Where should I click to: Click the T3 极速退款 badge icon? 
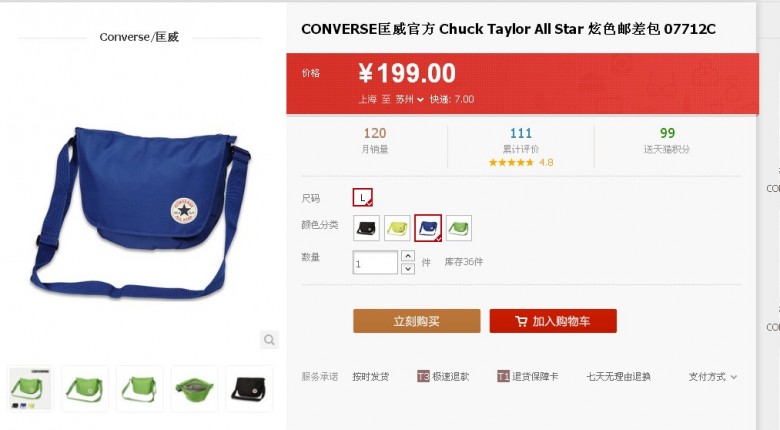pyautogui.click(x=423, y=376)
